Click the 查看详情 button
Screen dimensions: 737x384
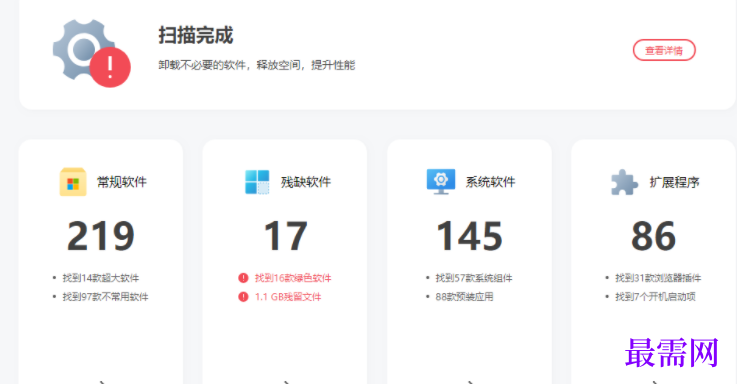[x=664, y=50]
